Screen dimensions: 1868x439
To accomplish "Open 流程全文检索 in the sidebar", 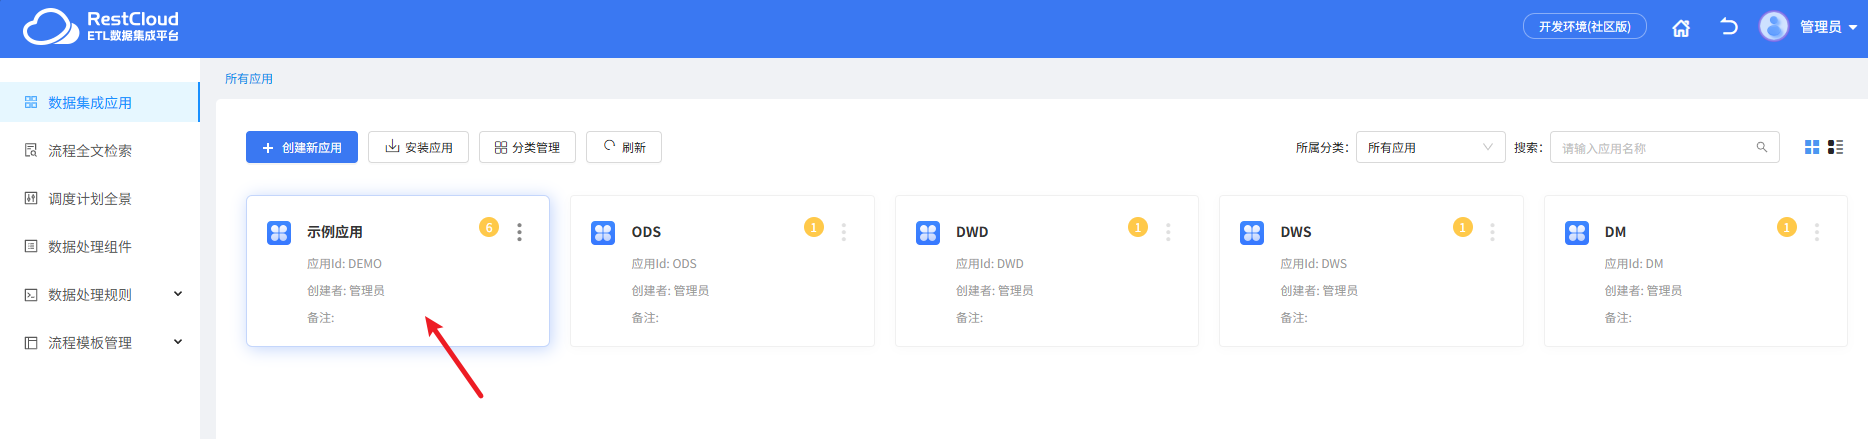I will pyautogui.click(x=99, y=150).
